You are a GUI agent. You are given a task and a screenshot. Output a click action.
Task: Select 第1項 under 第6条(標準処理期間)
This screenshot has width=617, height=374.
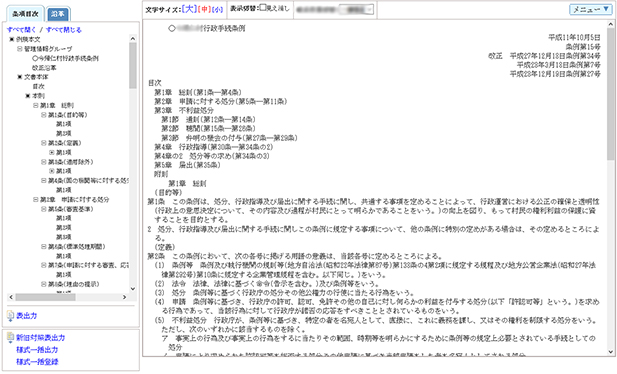point(64,256)
